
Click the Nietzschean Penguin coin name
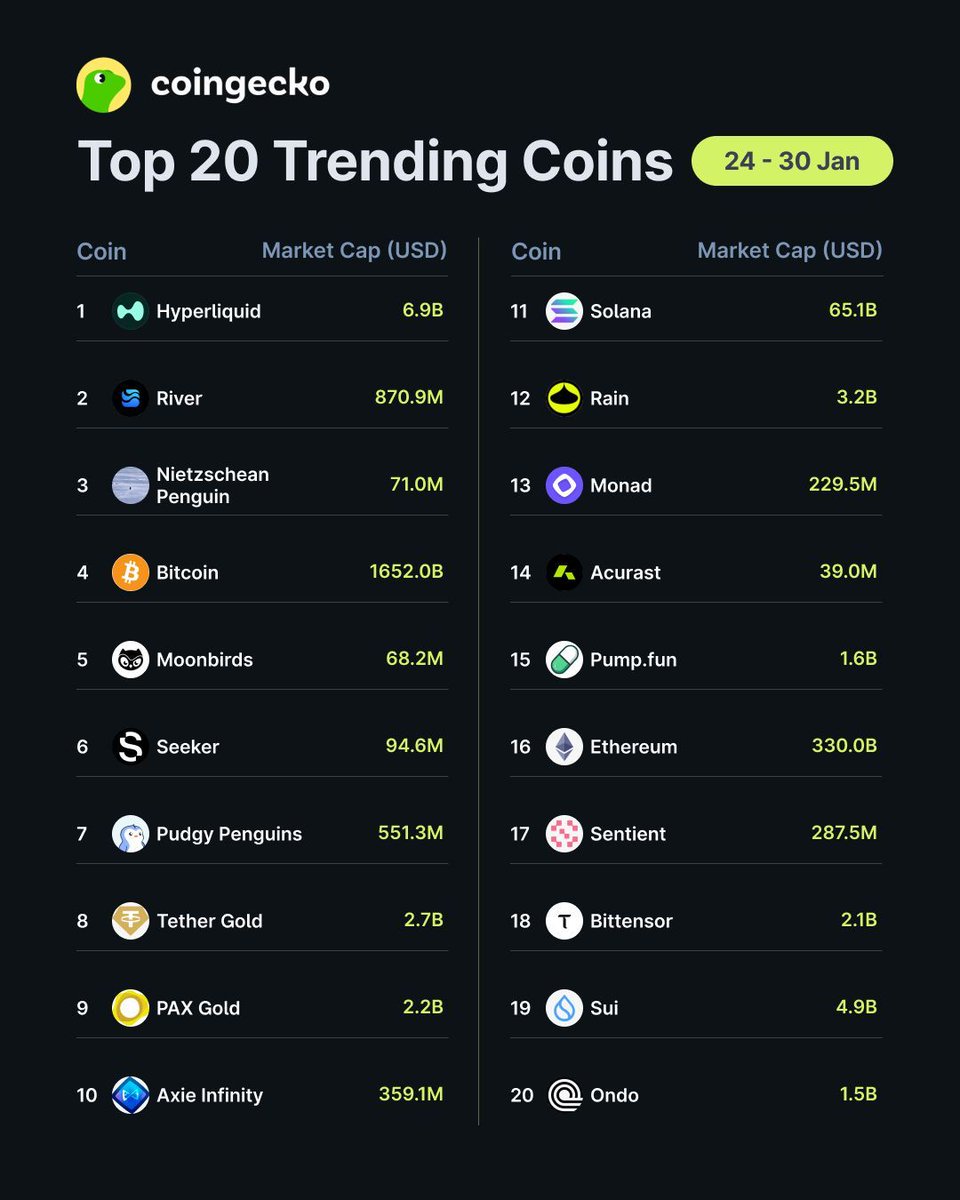pyautogui.click(x=212, y=485)
